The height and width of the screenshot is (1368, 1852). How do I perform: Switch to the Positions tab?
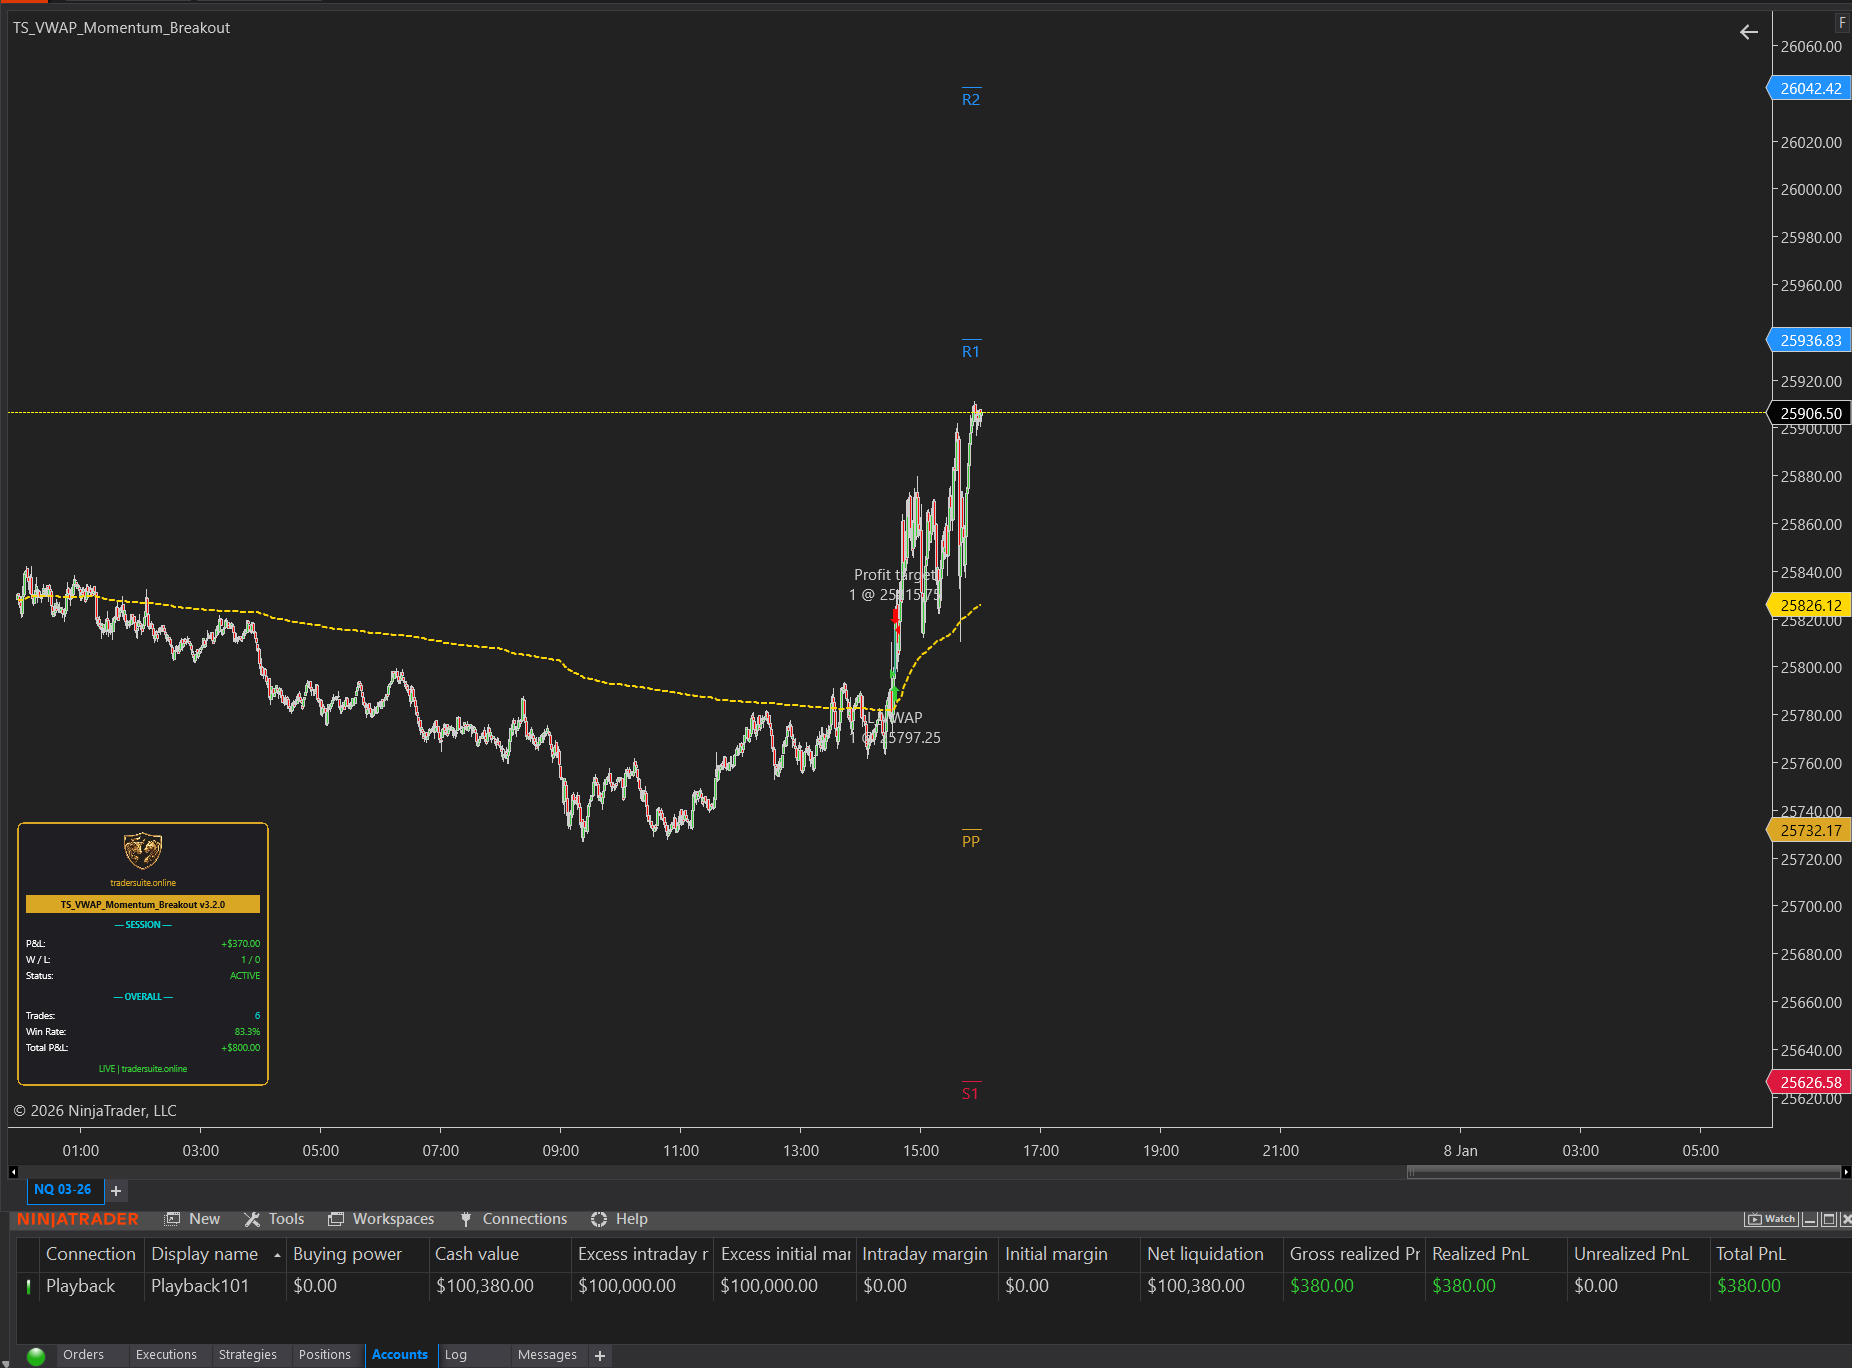[x=325, y=1355]
